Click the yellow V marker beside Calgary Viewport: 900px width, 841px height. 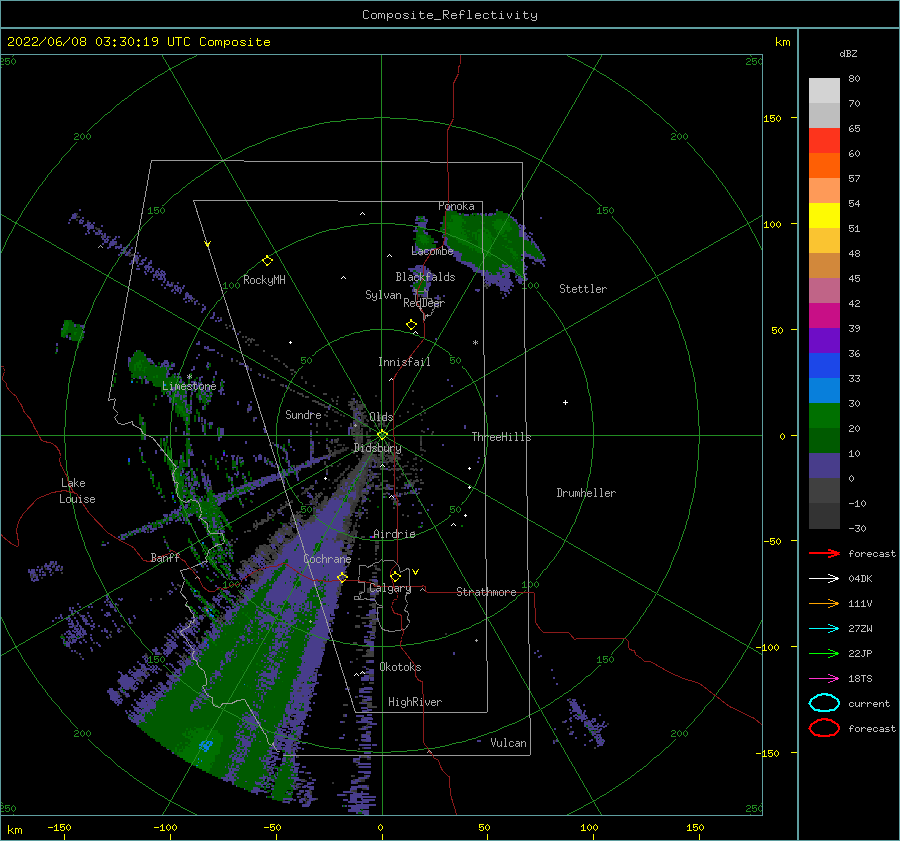pyautogui.click(x=416, y=572)
